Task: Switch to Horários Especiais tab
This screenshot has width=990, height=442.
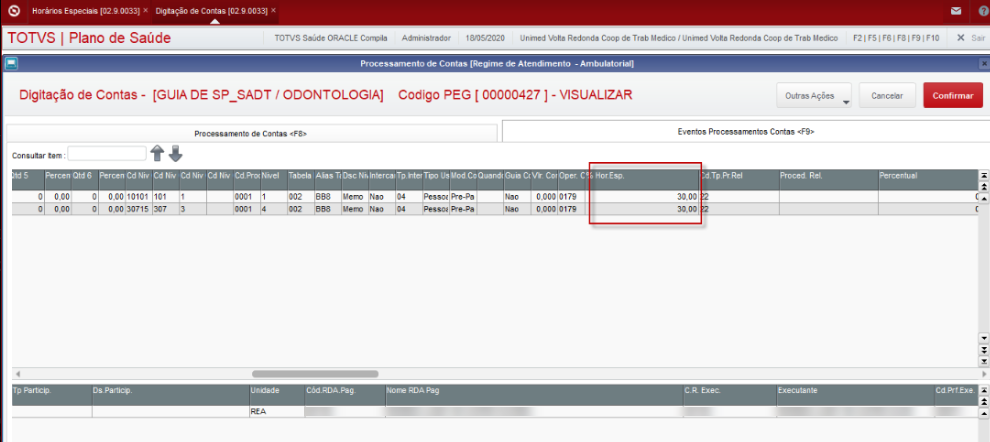Action: (85, 11)
